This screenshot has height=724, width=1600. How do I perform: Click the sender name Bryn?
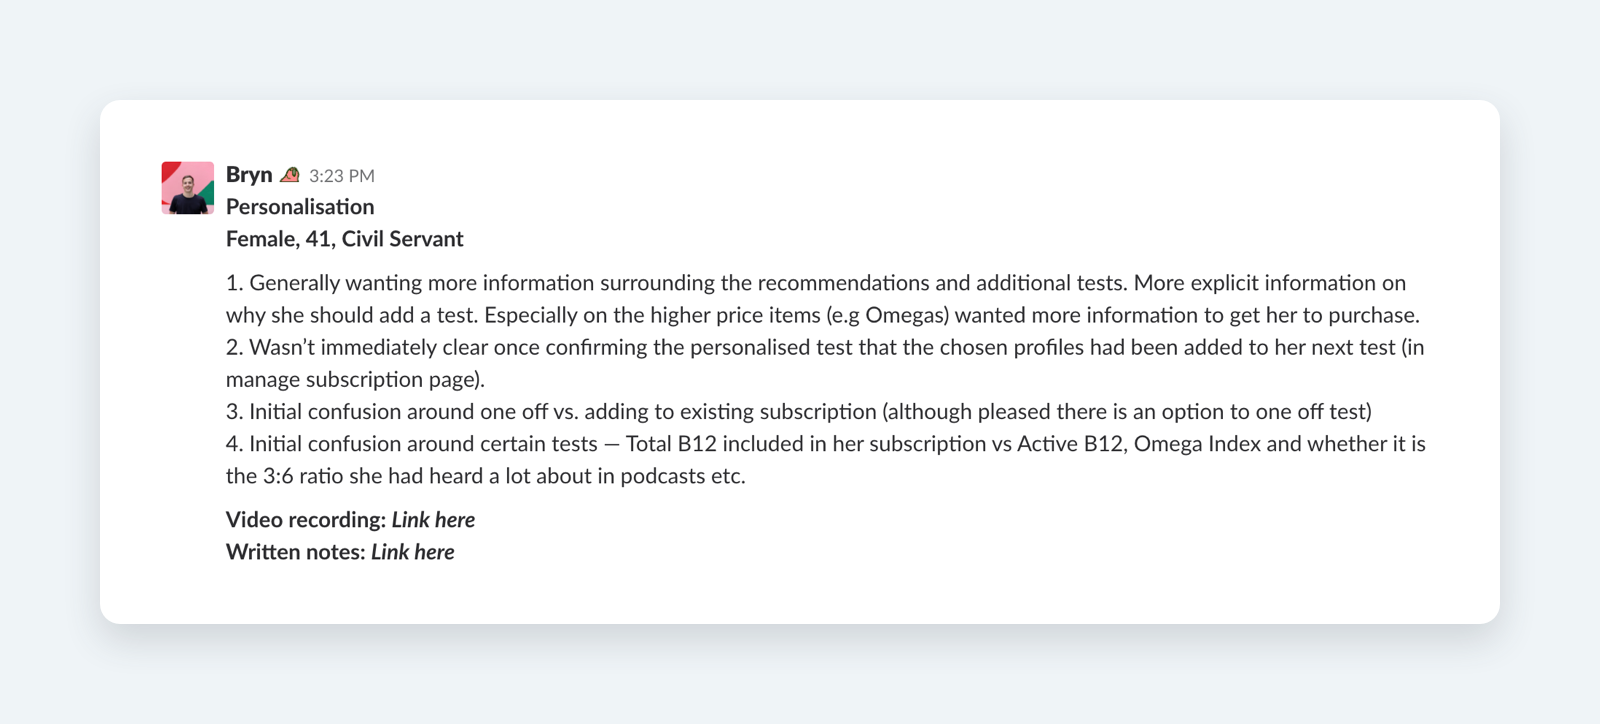(x=249, y=175)
